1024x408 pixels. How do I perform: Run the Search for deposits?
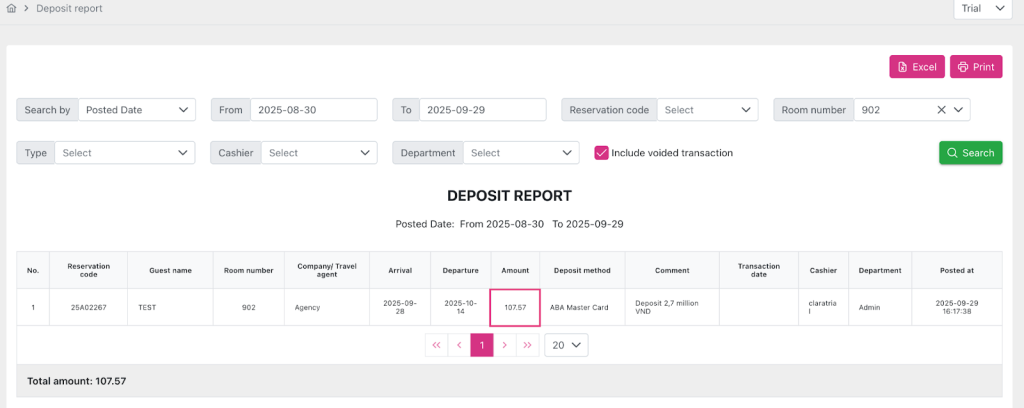click(x=970, y=153)
